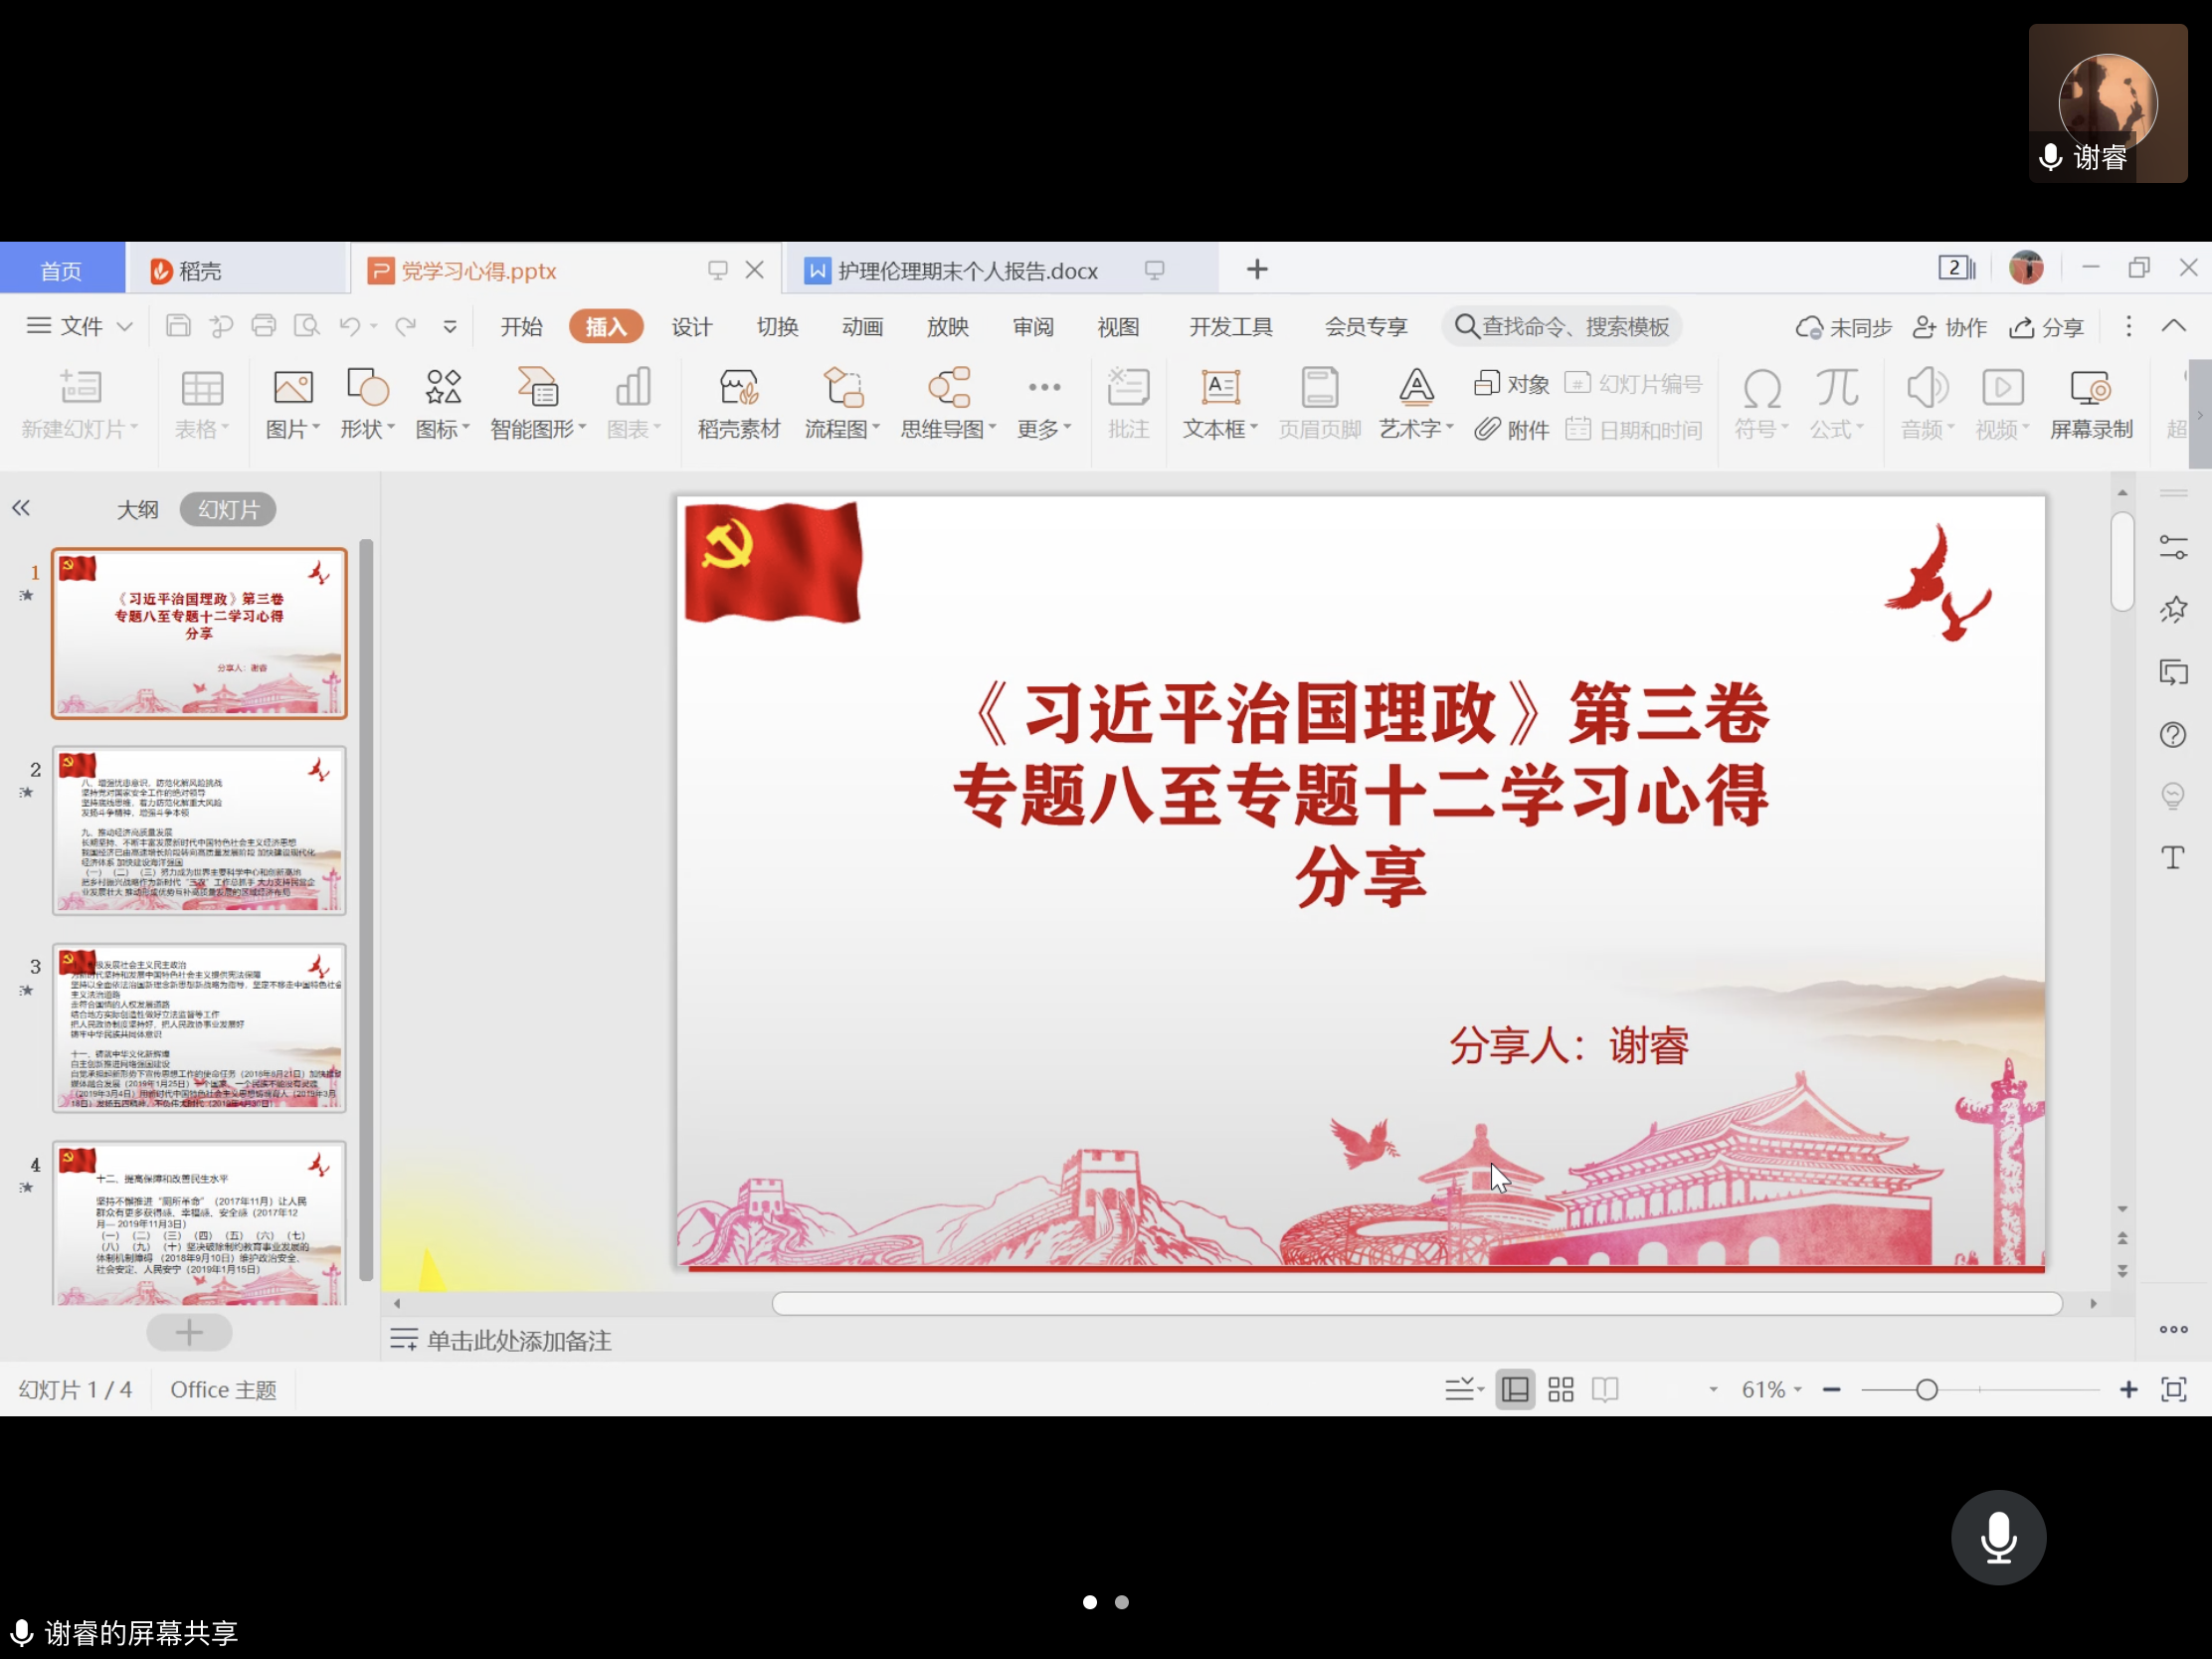
Task: Insert date and time (日期和时间)
Action: [1633, 430]
